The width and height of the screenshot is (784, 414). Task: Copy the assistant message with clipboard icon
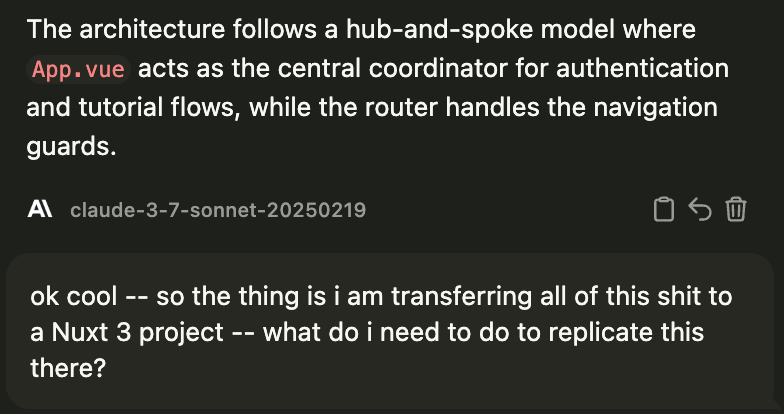coord(662,209)
